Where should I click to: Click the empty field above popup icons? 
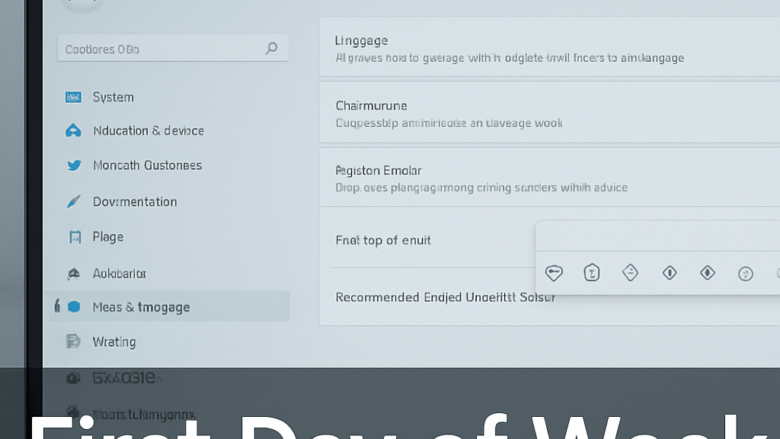658,236
